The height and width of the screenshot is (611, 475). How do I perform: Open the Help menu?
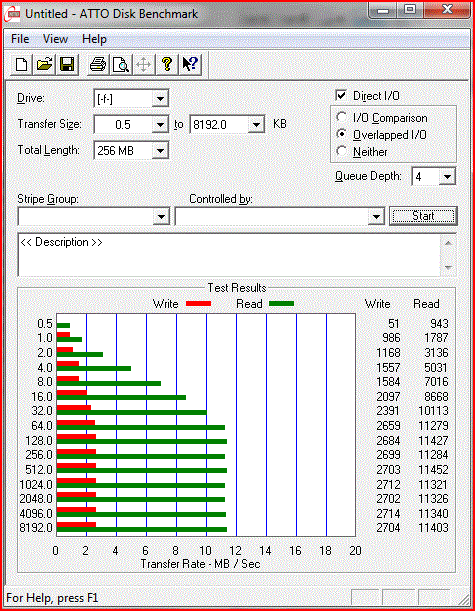tap(94, 39)
